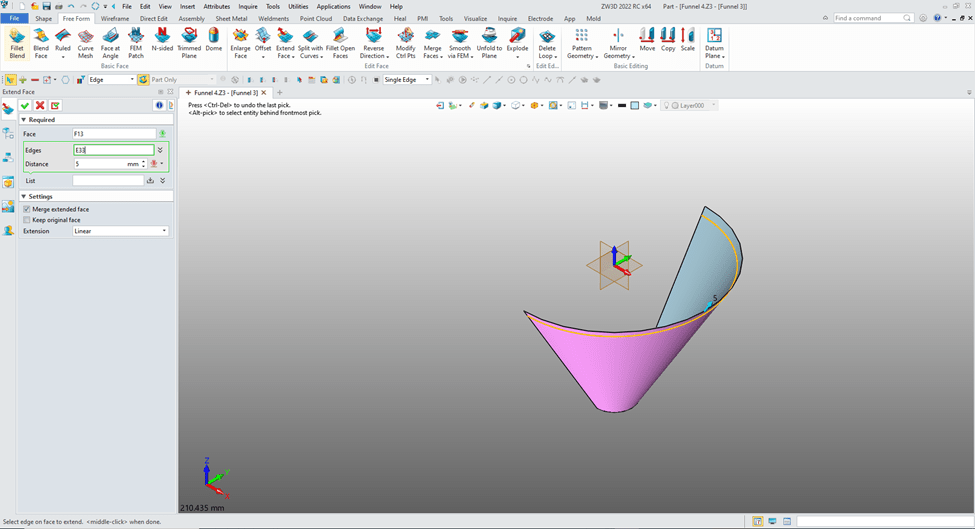Click the Scale tool in Basic Editing
The height and width of the screenshot is (529, 975).
point(688,40)
